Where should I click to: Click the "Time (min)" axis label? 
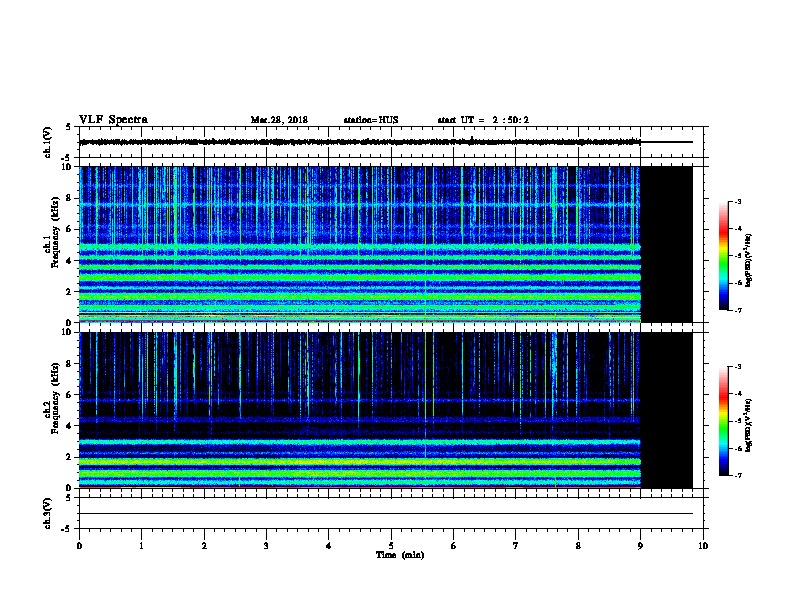coord(400,555)
